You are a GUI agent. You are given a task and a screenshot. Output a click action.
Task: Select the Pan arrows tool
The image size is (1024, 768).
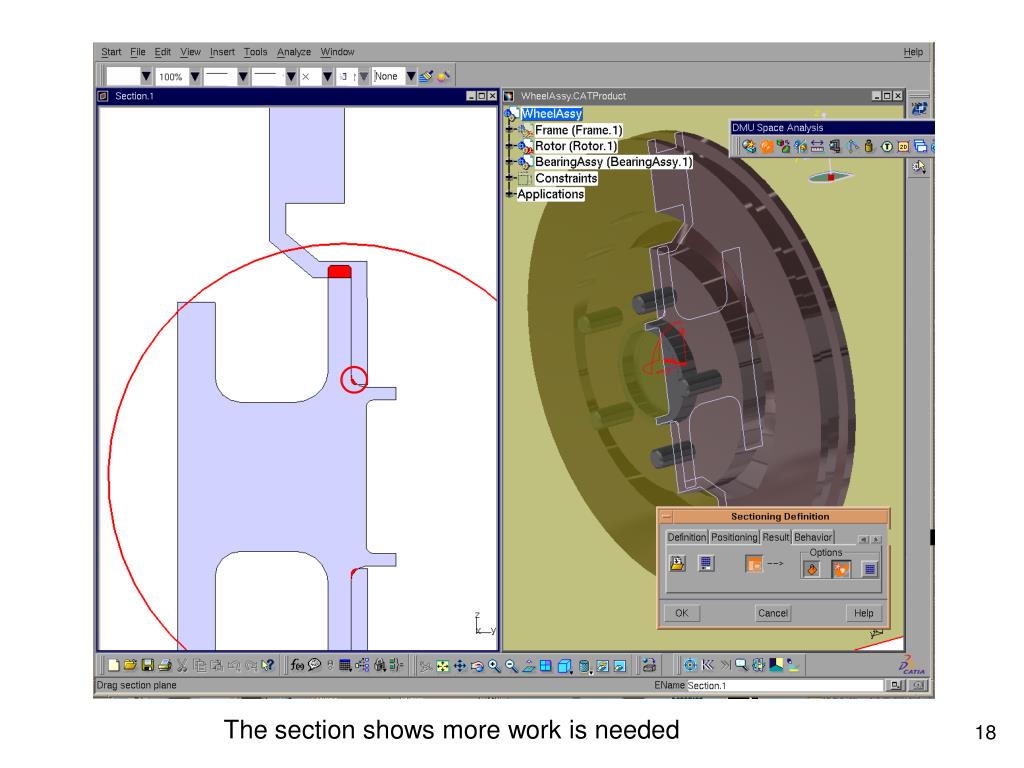tap(460, 666)
